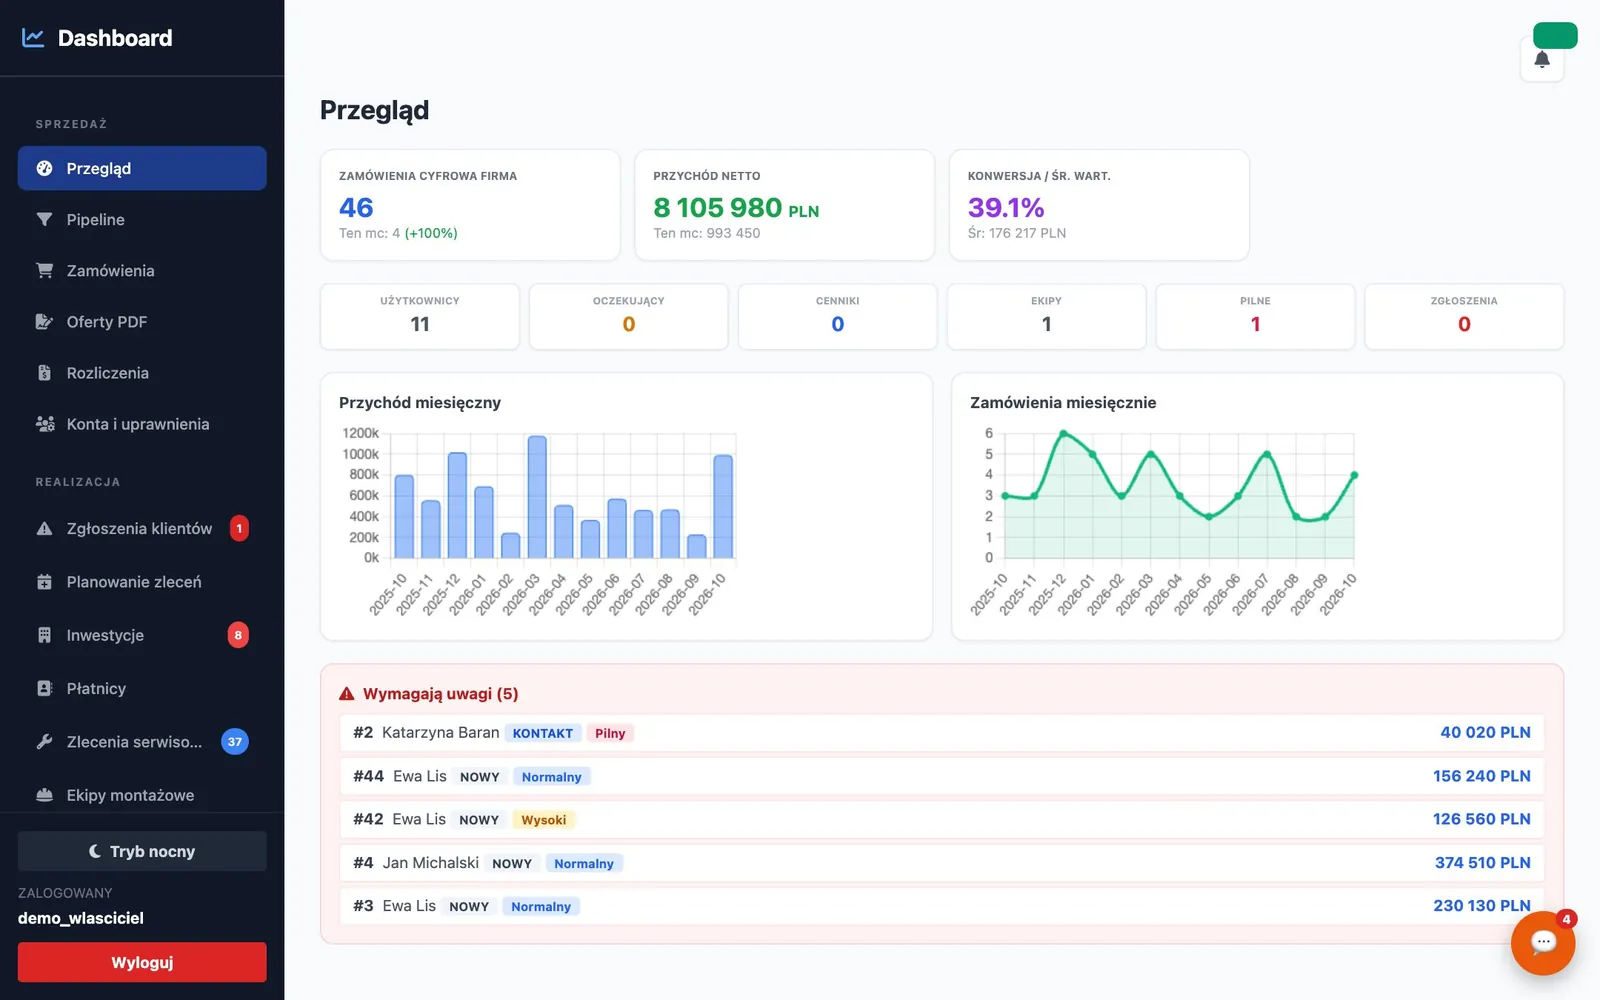
Task: Toggle Tryb nocny night mode
Action: click(x=142, y=851)
